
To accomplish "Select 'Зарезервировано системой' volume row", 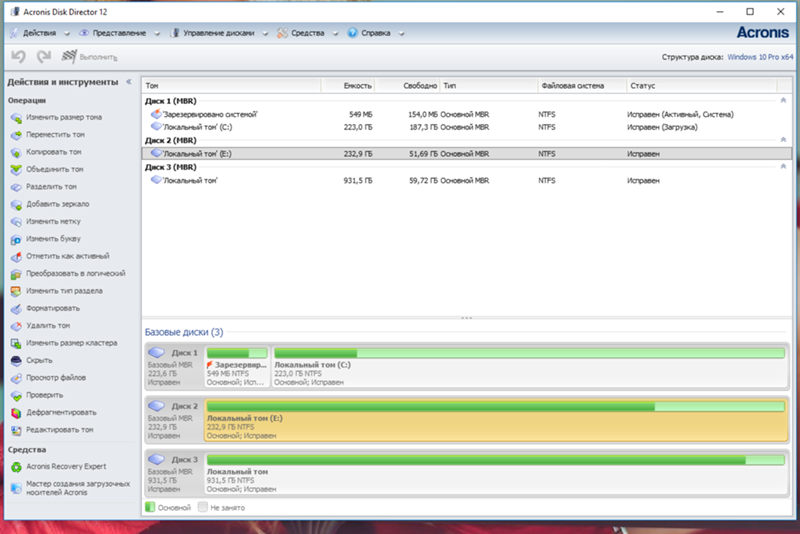I will [467, 114].
